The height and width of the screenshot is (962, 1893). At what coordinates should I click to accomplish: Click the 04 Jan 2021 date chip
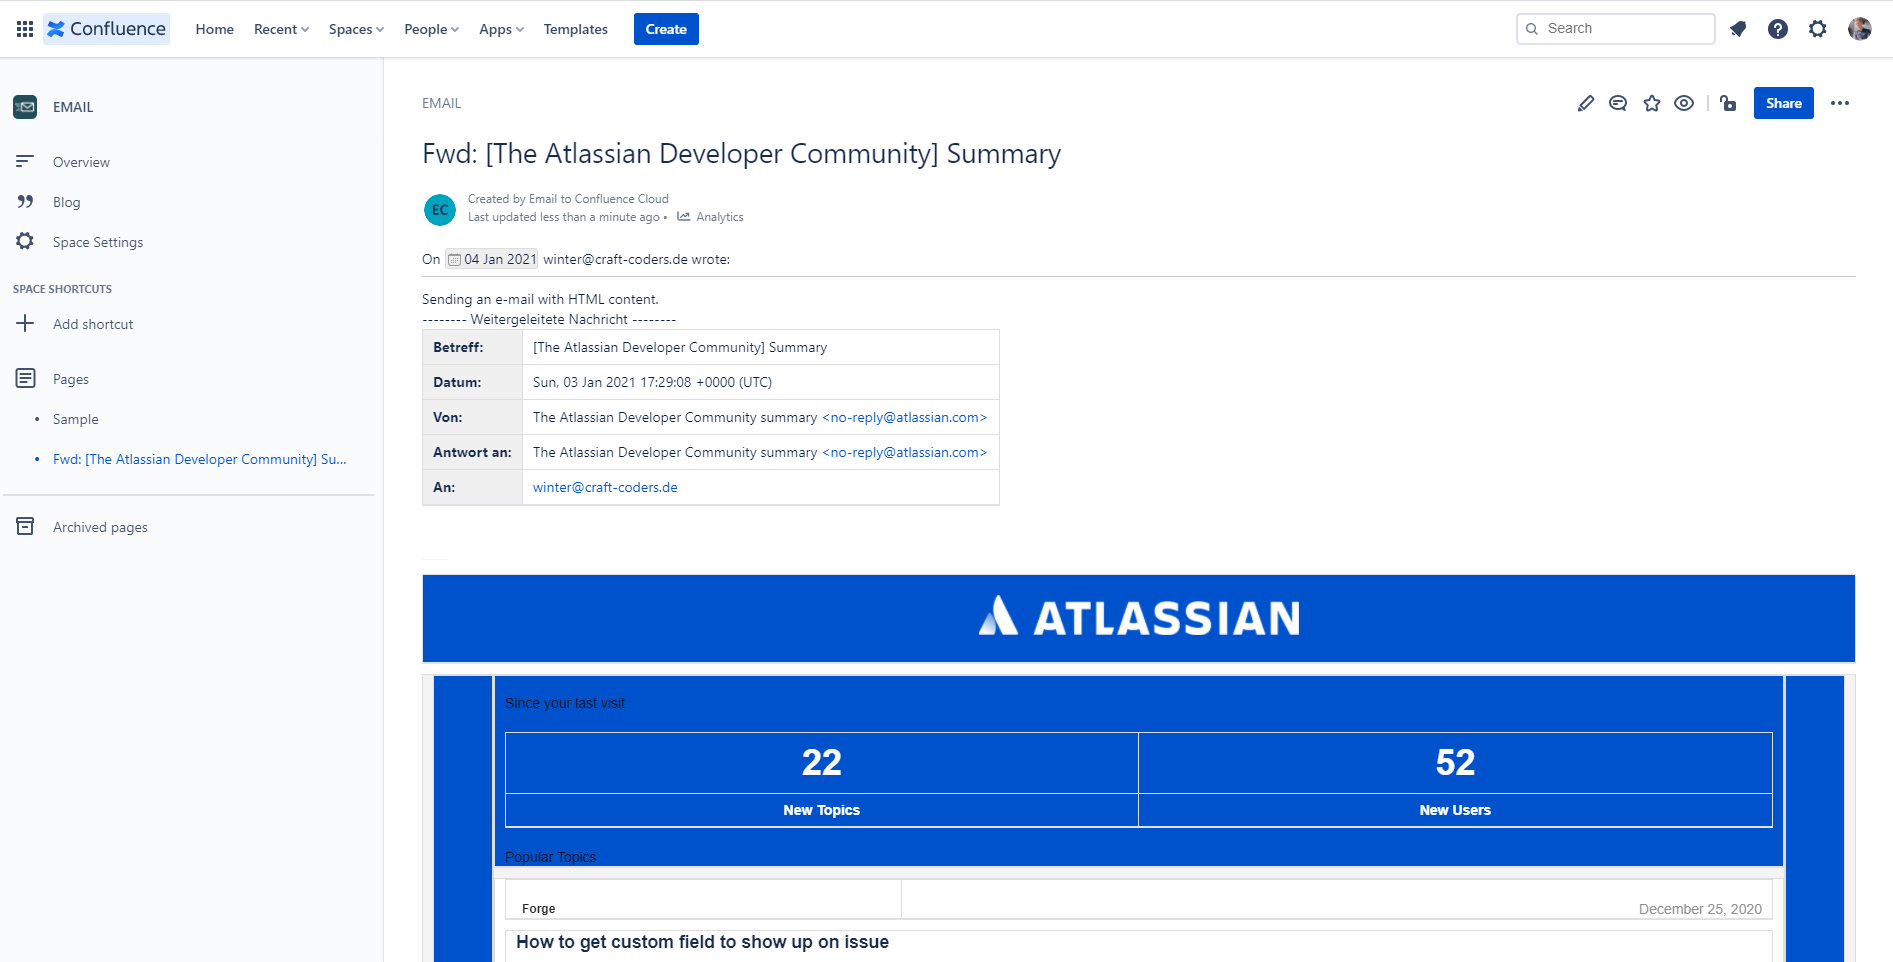click(491, 259)
